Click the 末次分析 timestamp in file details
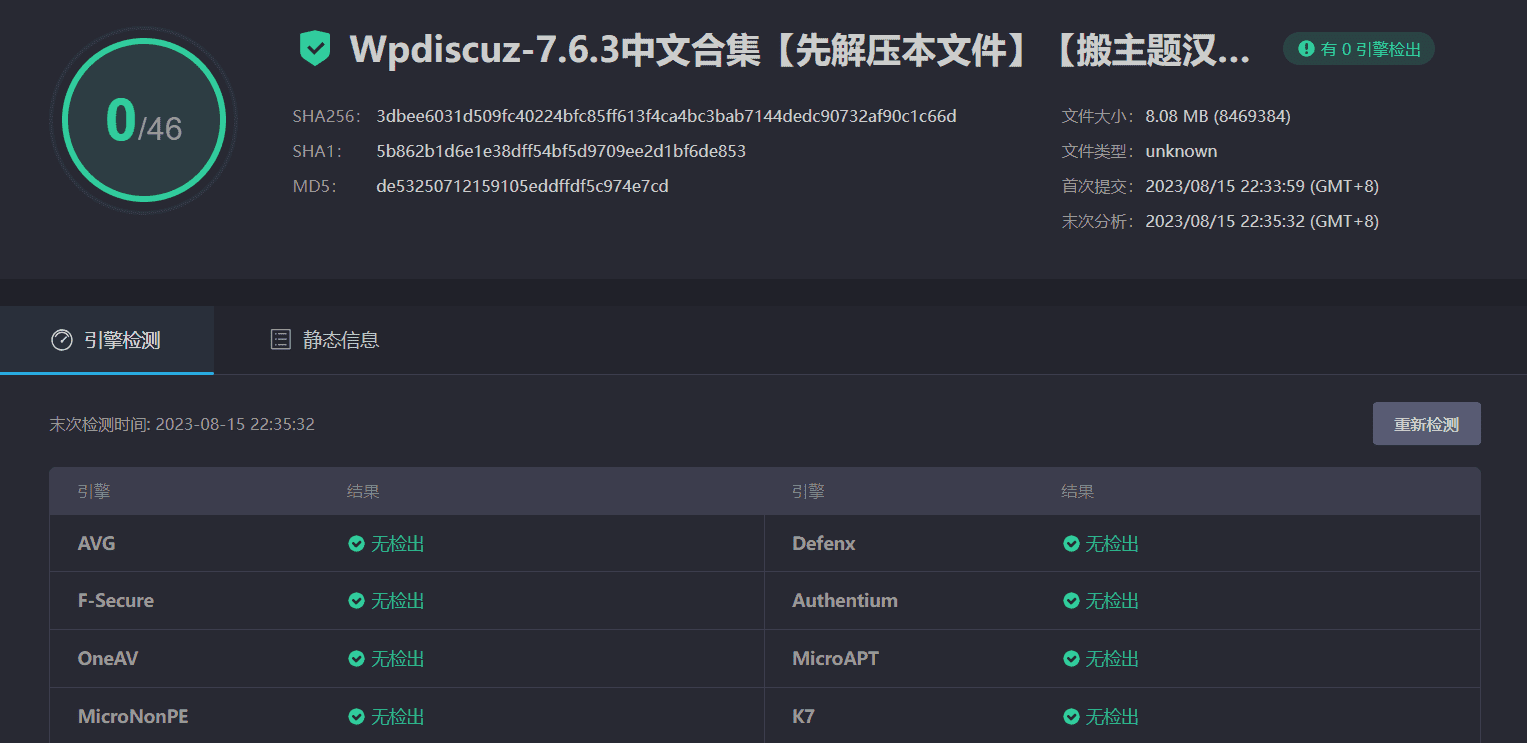 click(1262, 221)
